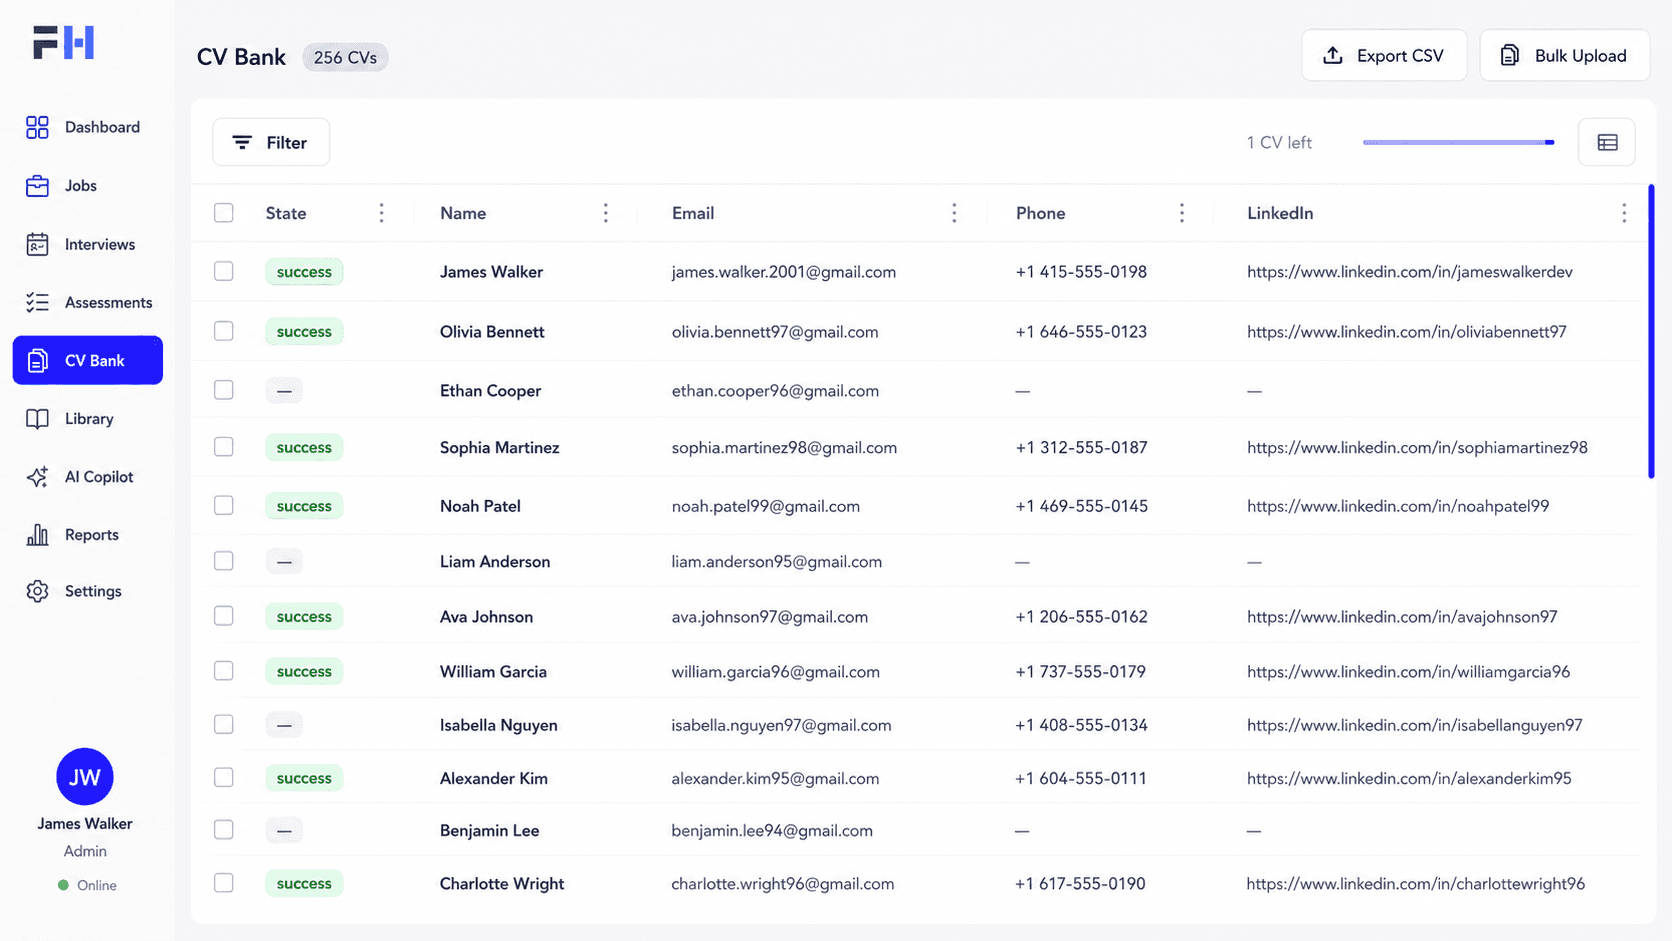Click the name Isabella Nguyen
The image size is (1672, 941).
tap(499, 725)
